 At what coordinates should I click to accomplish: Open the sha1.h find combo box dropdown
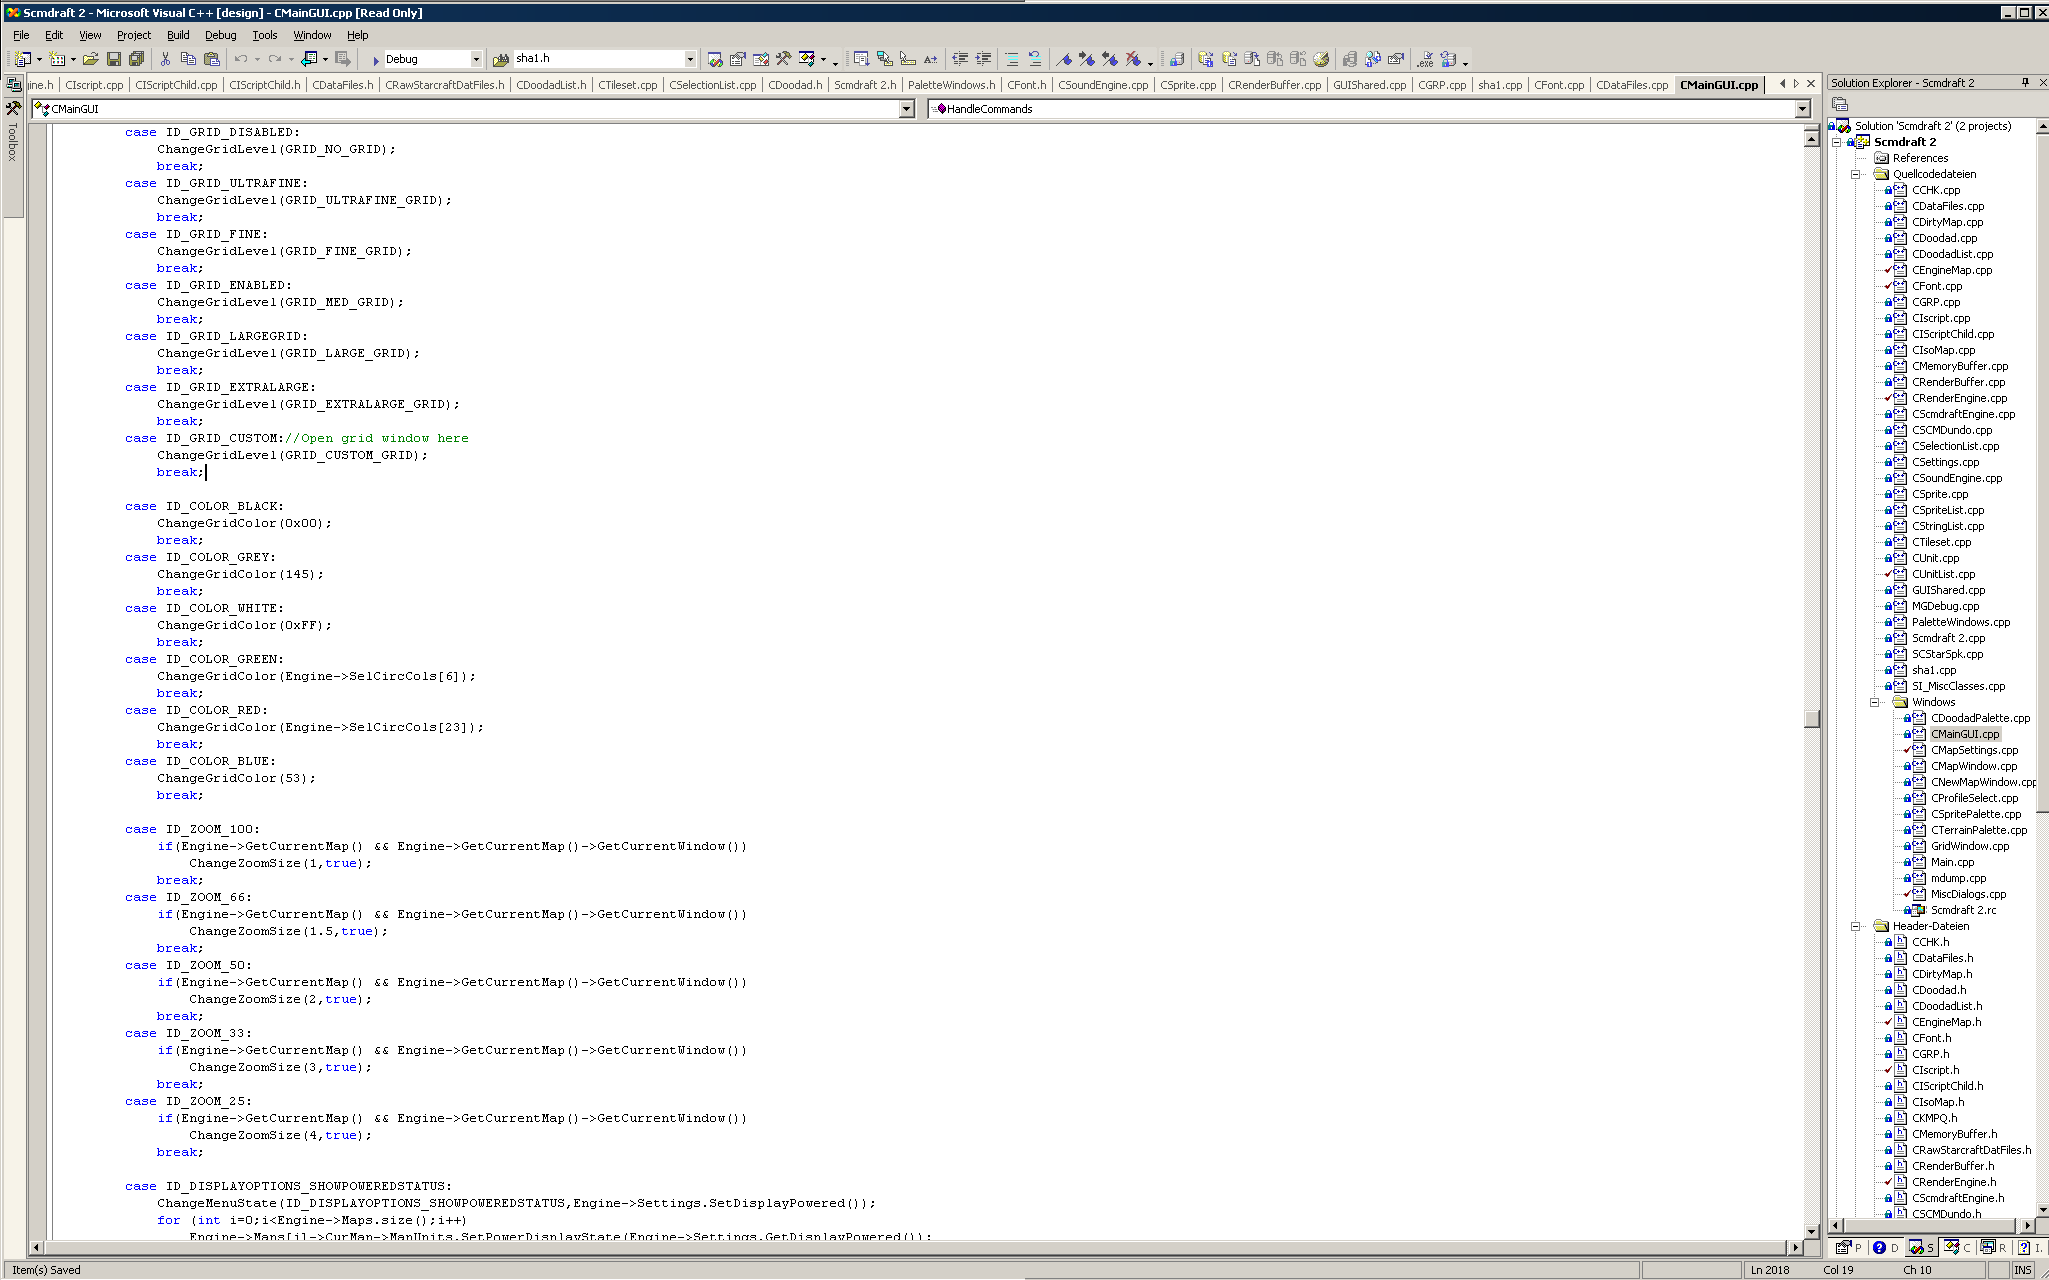[x=690, y=59]
